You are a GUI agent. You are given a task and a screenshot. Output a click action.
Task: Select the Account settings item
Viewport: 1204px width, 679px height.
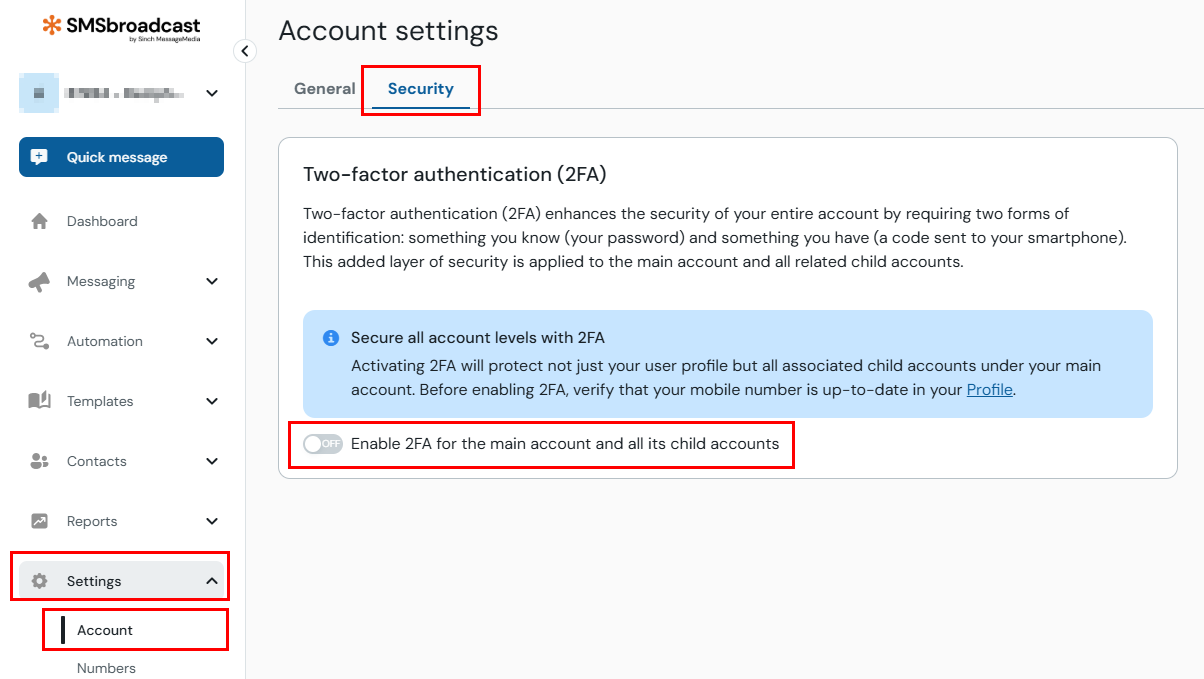(x=105, y=630)
